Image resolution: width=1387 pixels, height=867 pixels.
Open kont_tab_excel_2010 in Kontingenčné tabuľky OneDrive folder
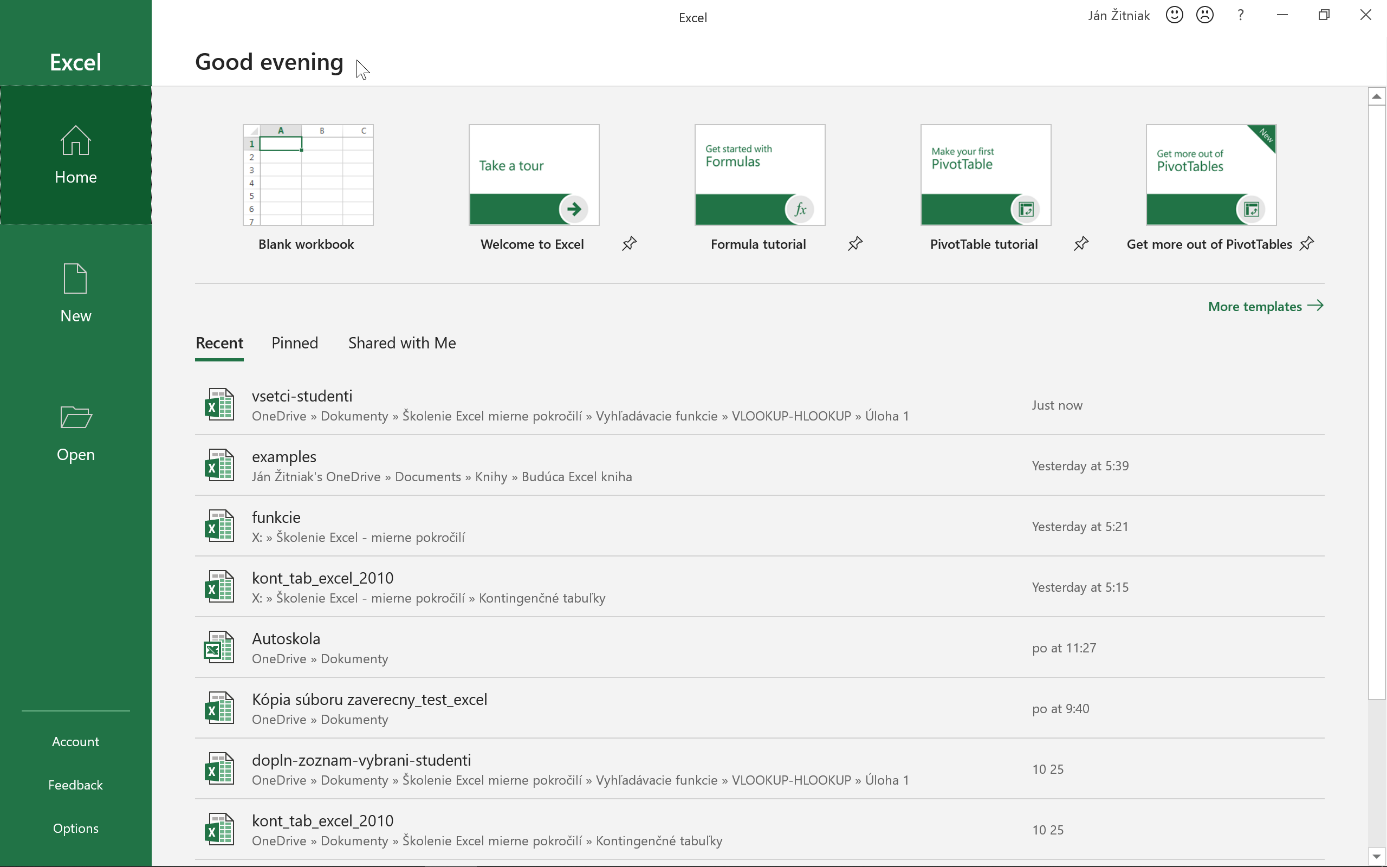[x=760, y=830]
